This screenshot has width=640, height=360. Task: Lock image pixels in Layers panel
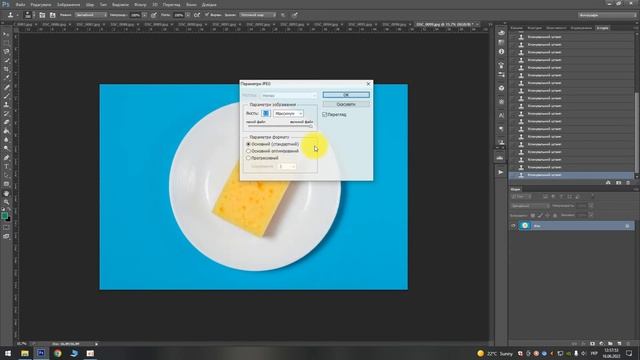pos(540,215)
